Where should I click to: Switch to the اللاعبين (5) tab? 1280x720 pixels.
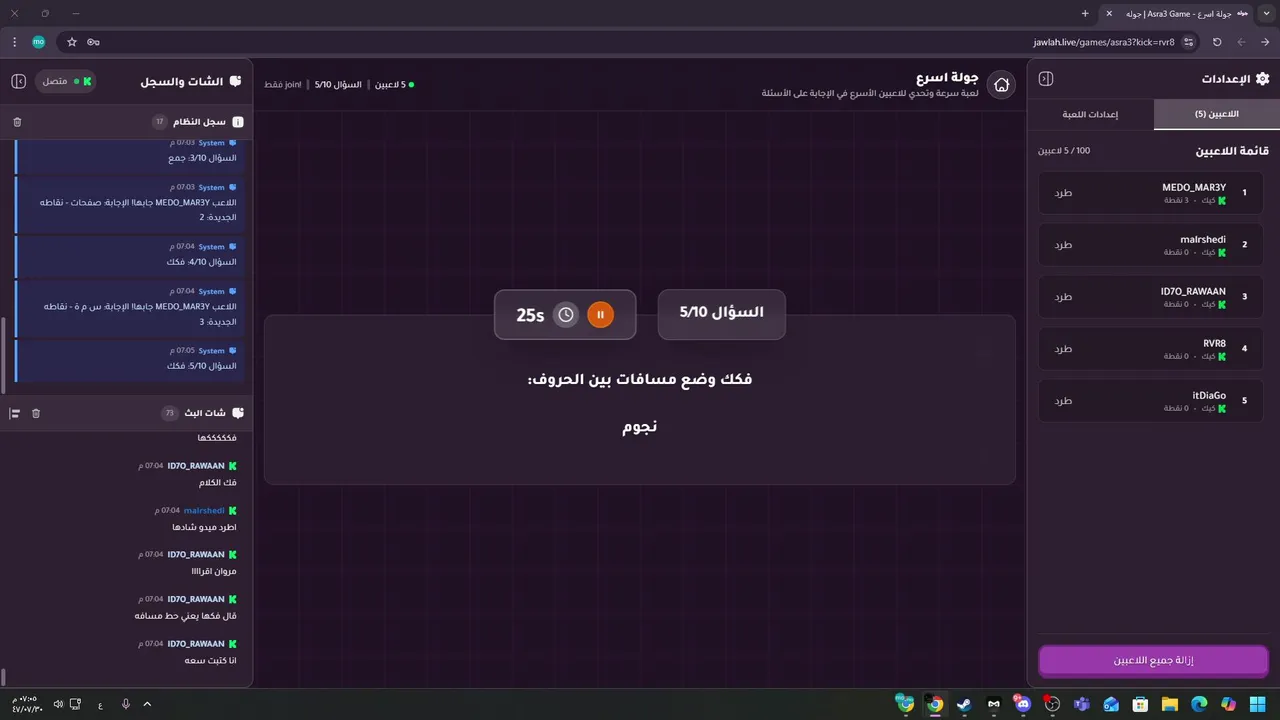pos(1216,114)
